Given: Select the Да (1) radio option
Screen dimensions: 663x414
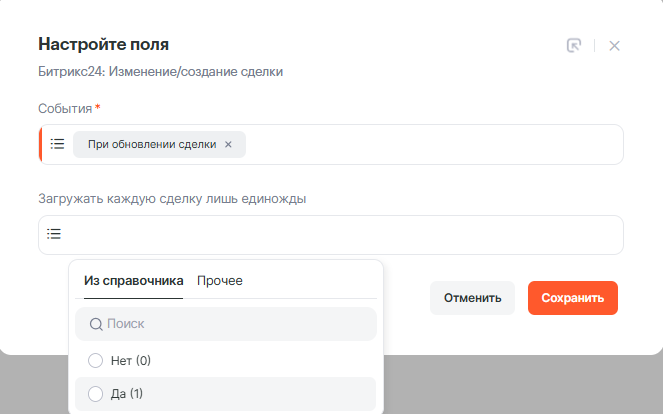Looking at the screenshot, I should click(96, 394).
